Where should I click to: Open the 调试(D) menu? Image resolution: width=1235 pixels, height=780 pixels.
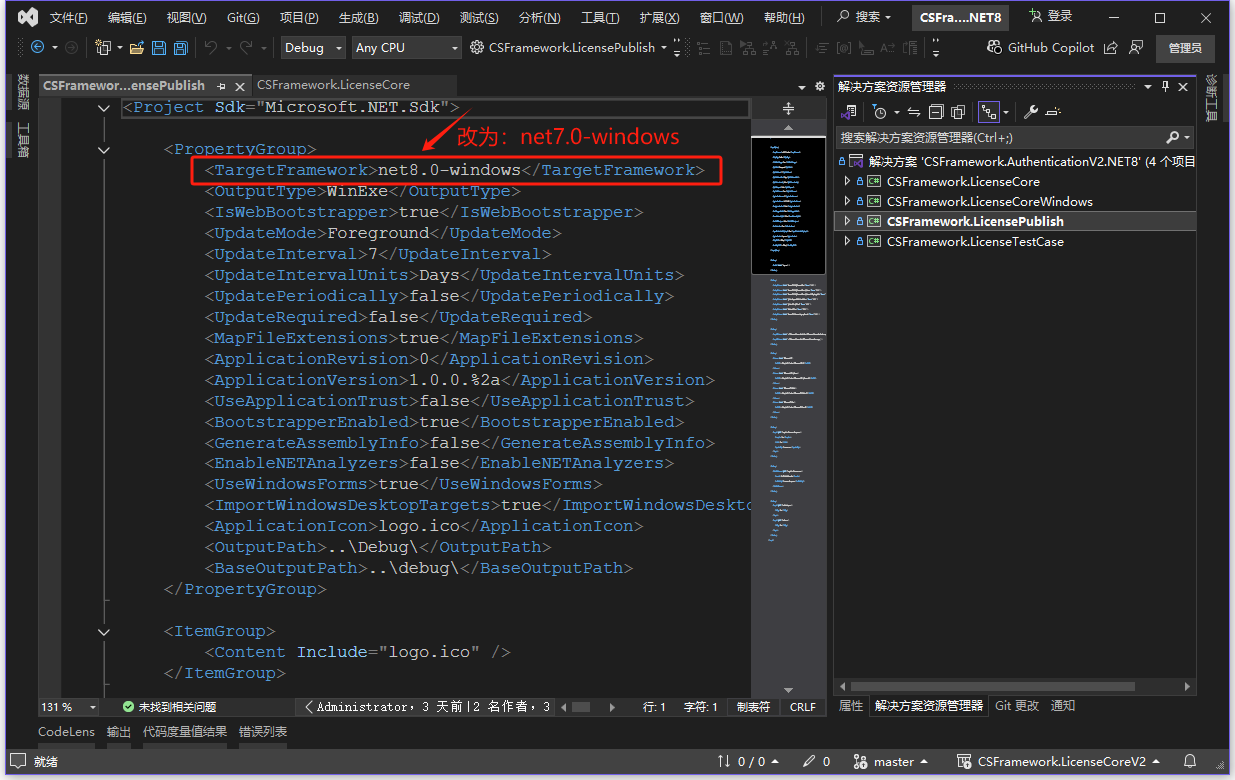pos(417,17)
